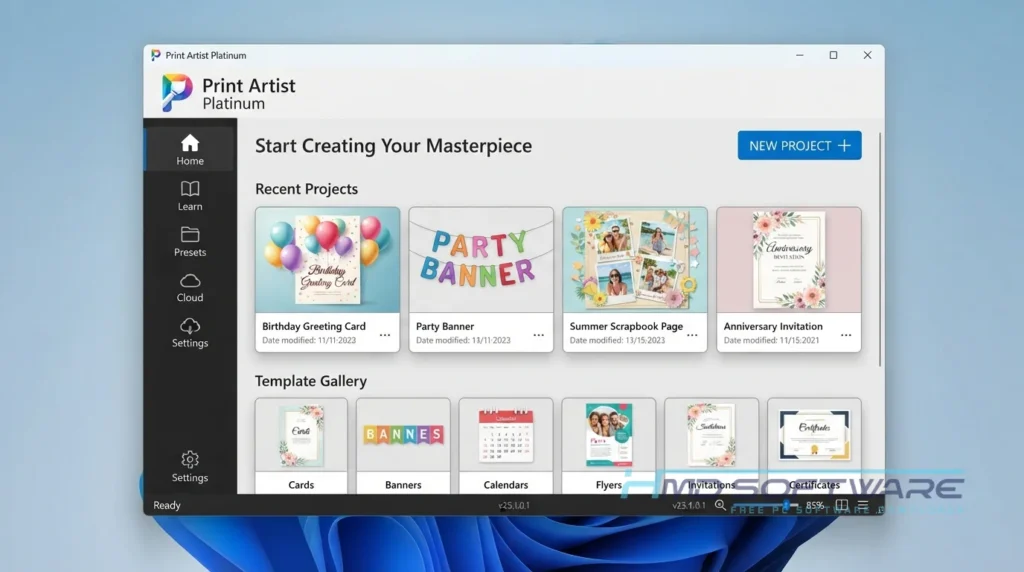Open Settings with the gear icon
The image size is (1024, 572).
189,467
